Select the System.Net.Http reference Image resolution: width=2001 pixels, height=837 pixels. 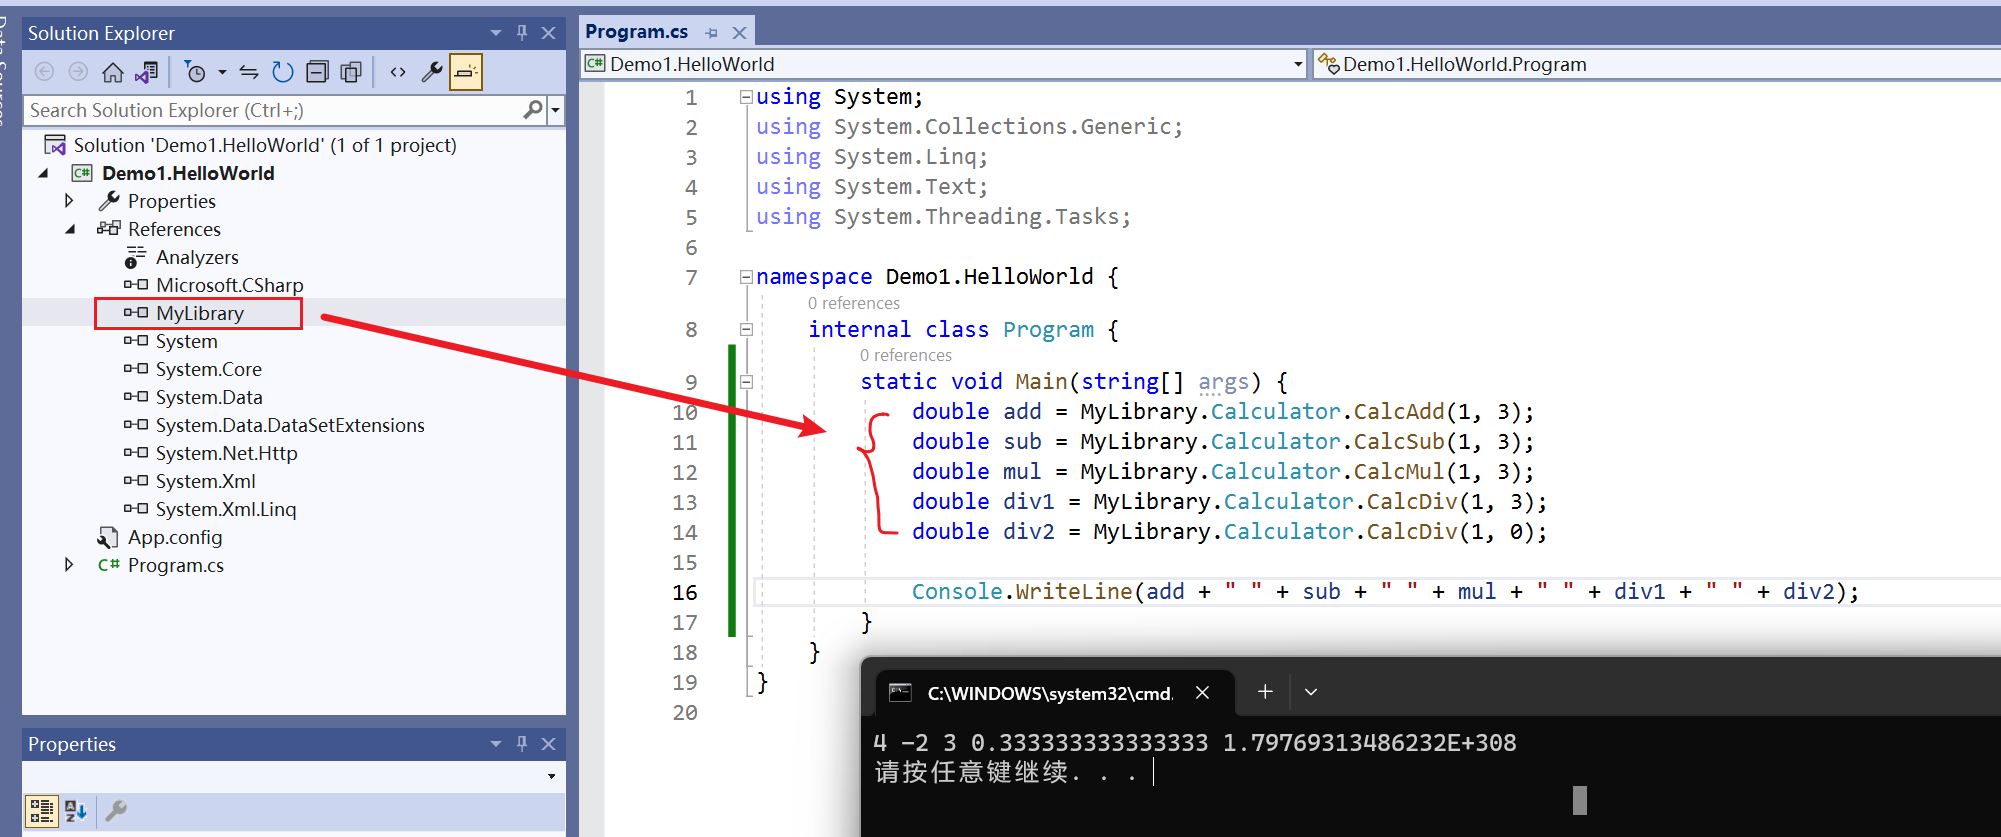(226, 453)
